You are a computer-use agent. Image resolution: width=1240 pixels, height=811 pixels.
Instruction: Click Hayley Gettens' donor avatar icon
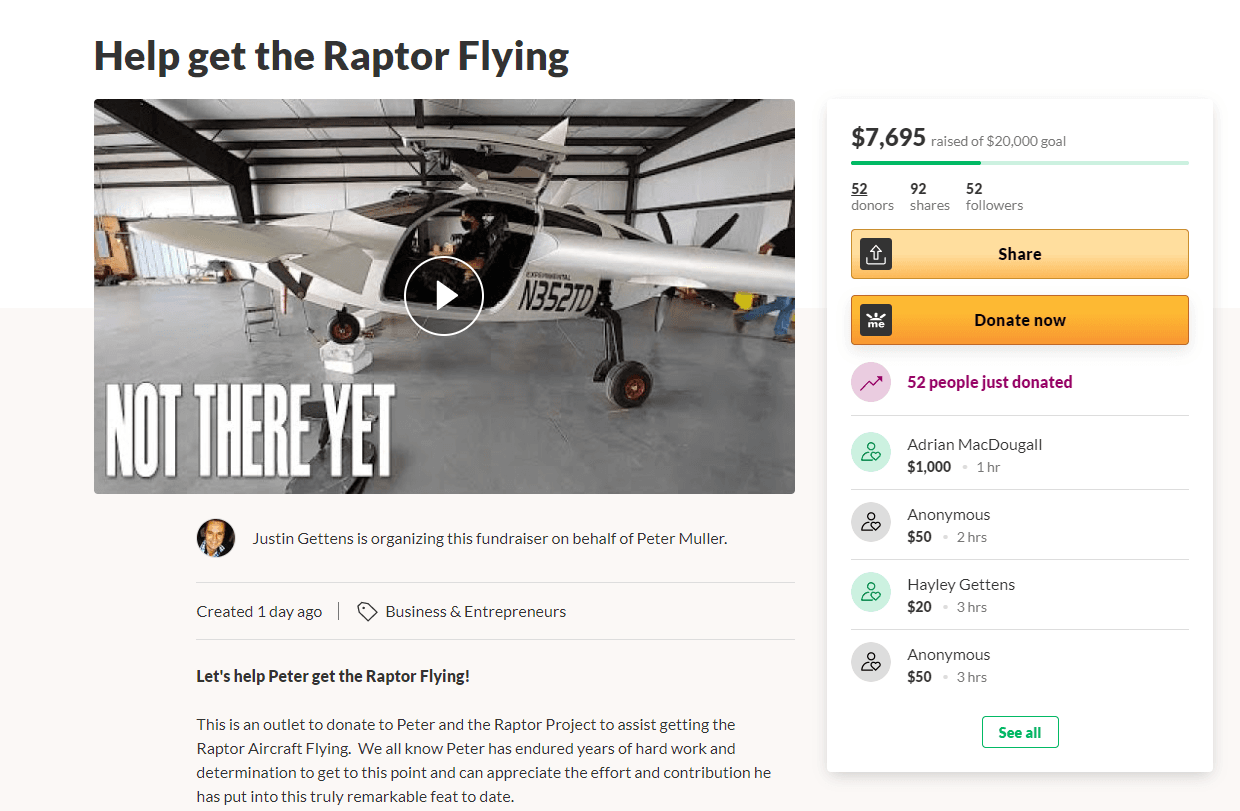tap(871, 592)
